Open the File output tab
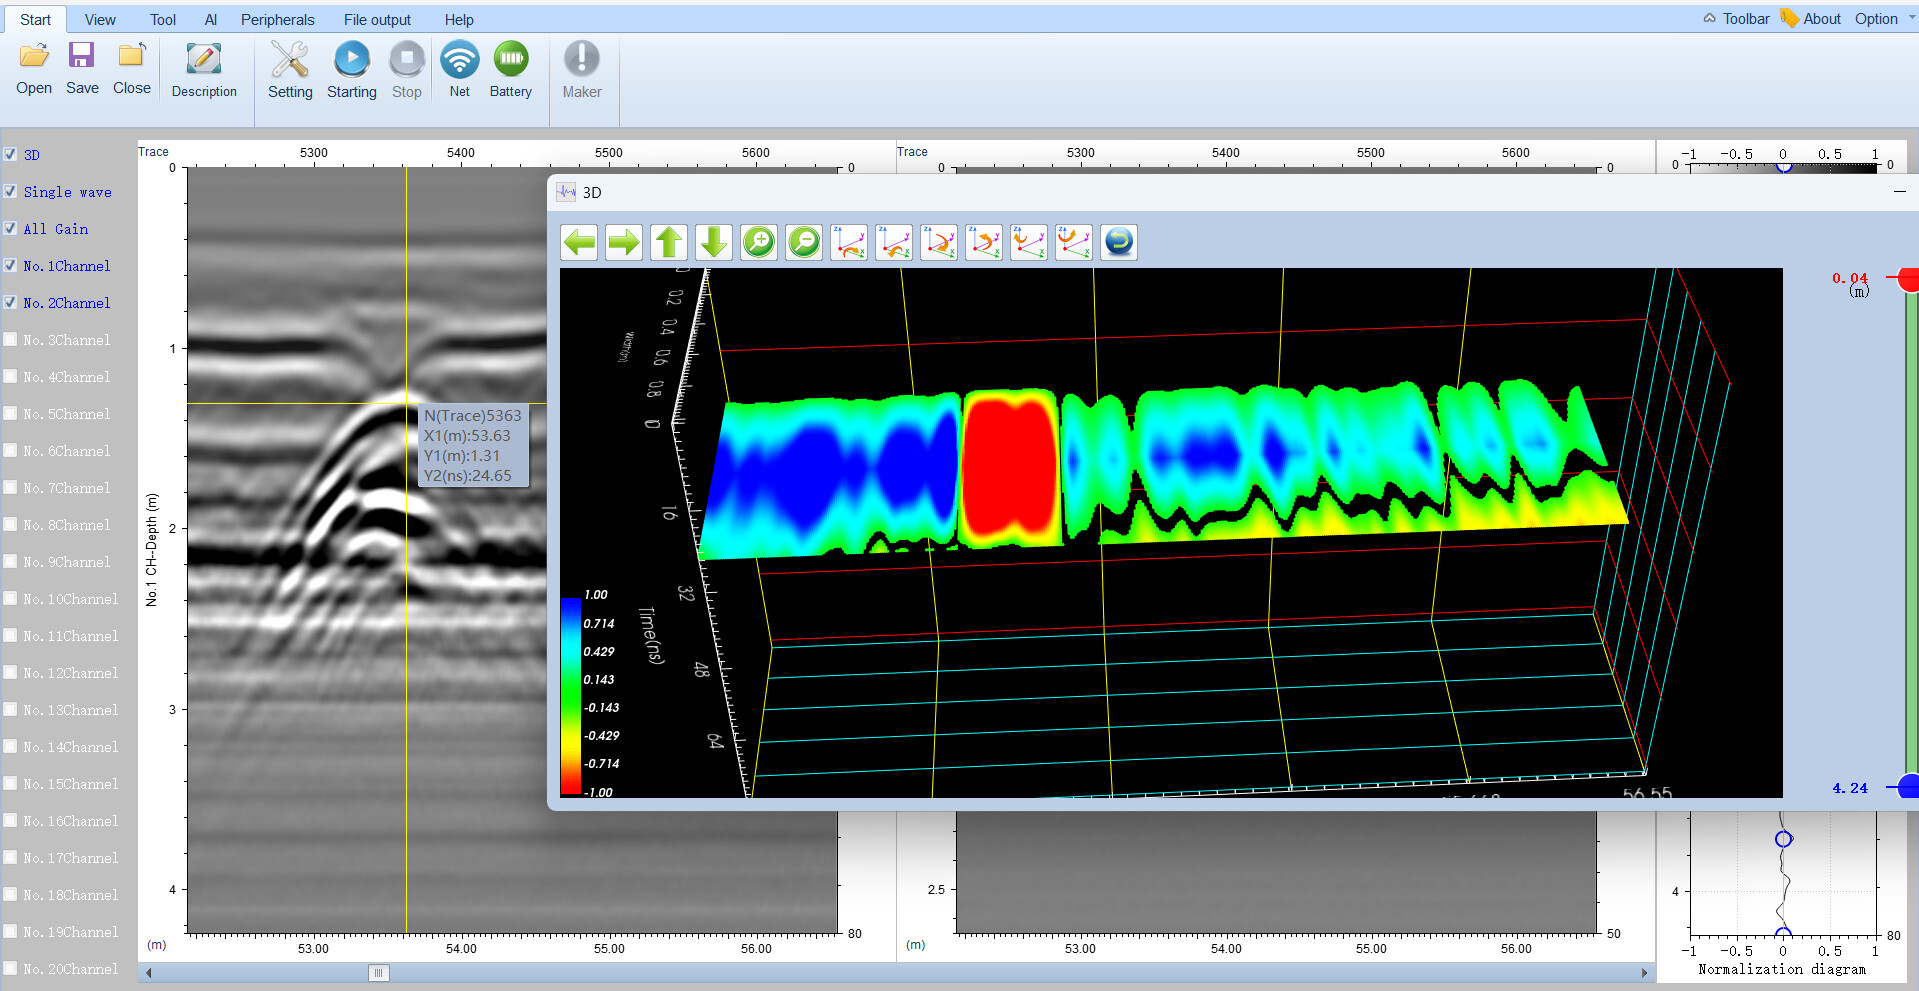1919x991 pixels. [377, 19]
